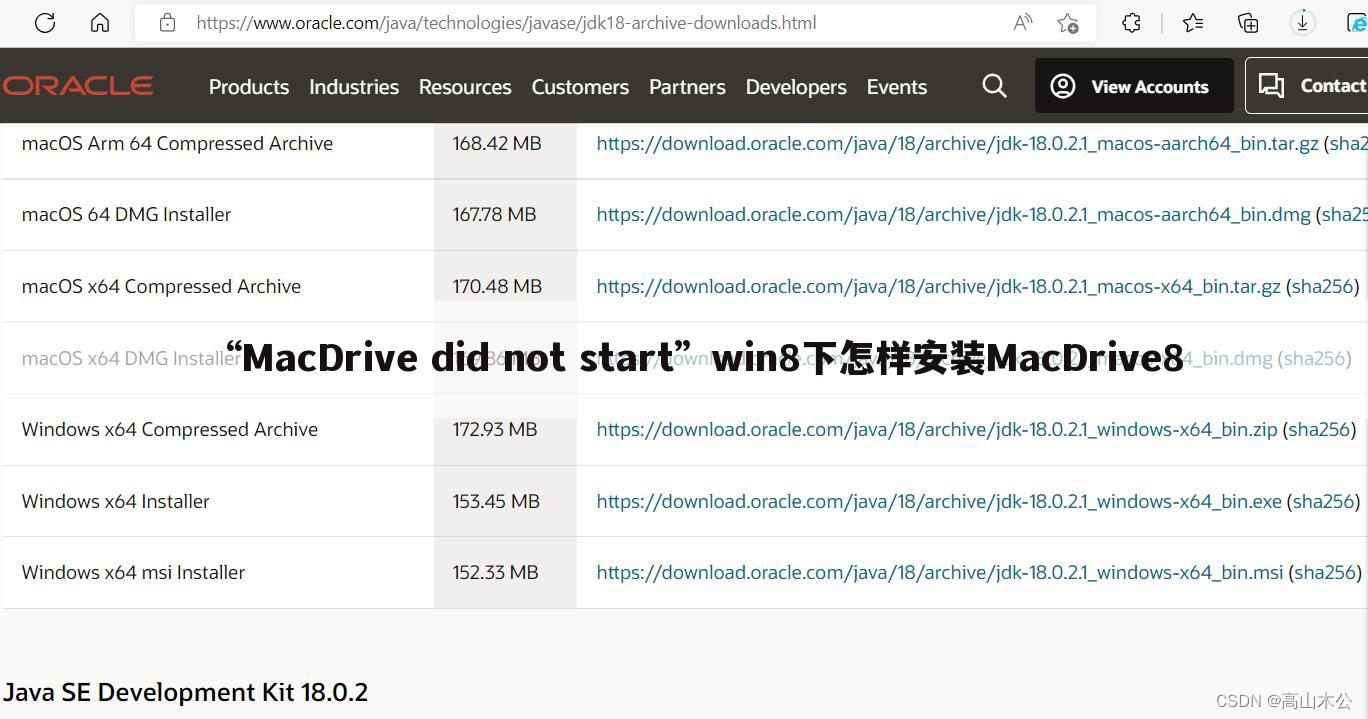Go to the browser home page icon

coord(100,22)
